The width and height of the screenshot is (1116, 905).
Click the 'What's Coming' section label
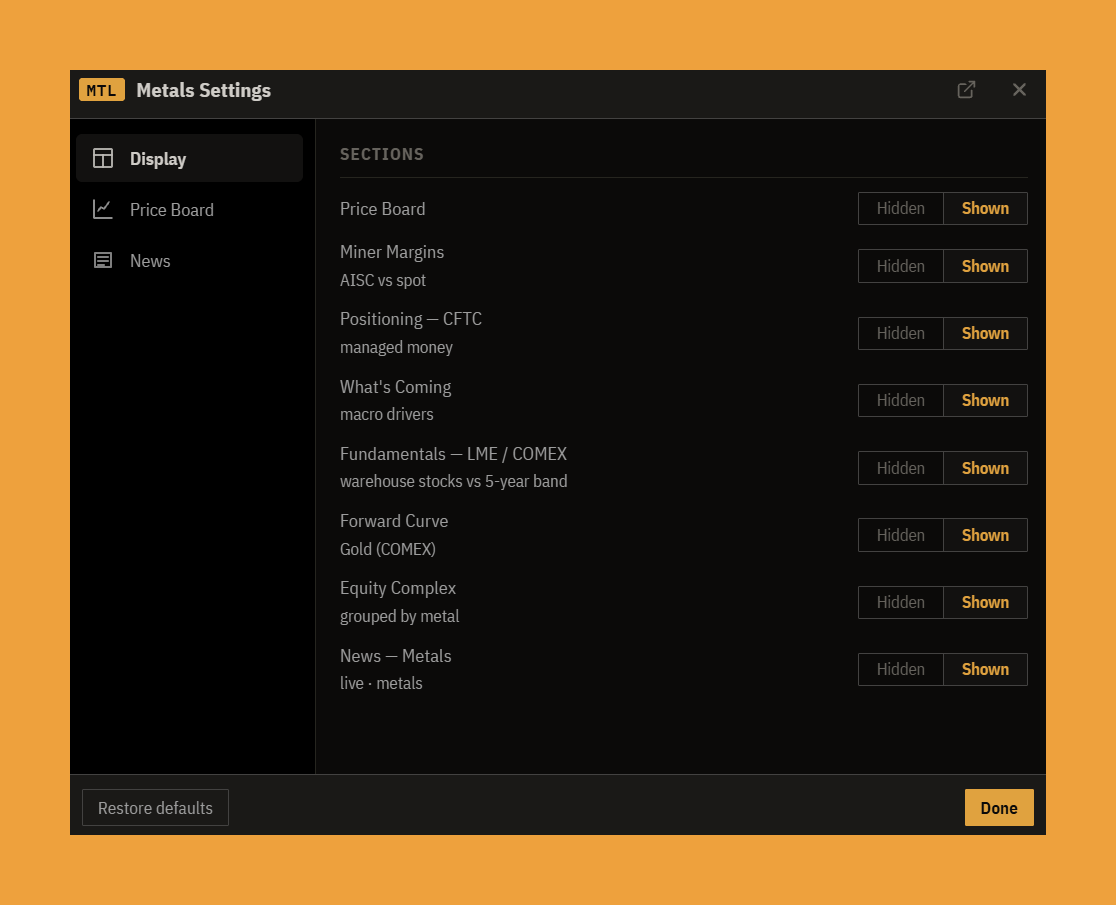[396, 387]
